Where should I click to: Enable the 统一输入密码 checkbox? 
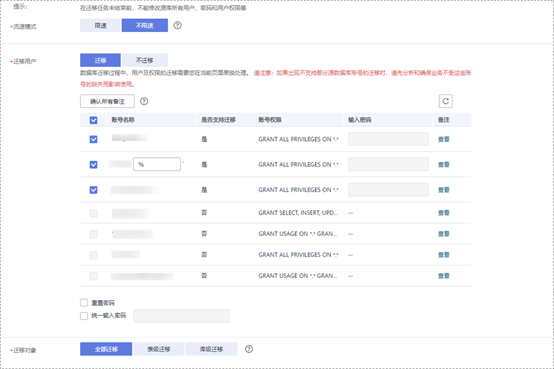(x=84, y=316)
